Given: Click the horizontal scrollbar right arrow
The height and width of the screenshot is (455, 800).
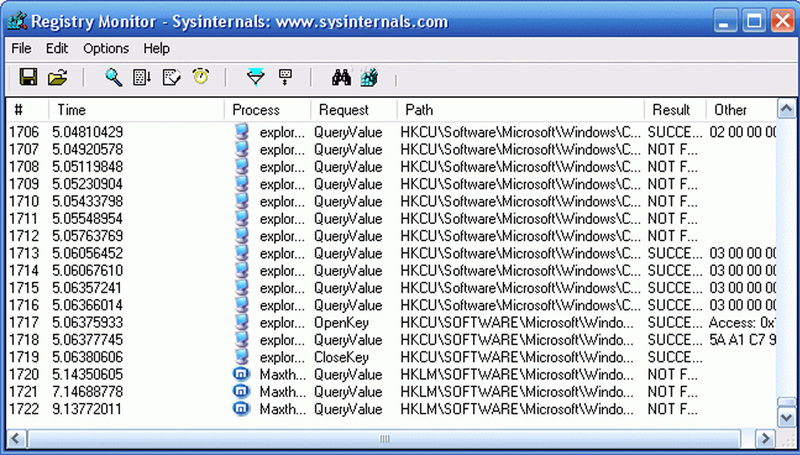Looking at the screenshot, I should pyautogui.click(x=765, y=438).
